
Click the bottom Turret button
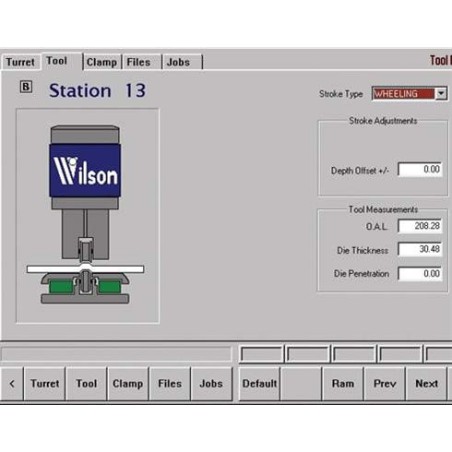tap(45, 384)
